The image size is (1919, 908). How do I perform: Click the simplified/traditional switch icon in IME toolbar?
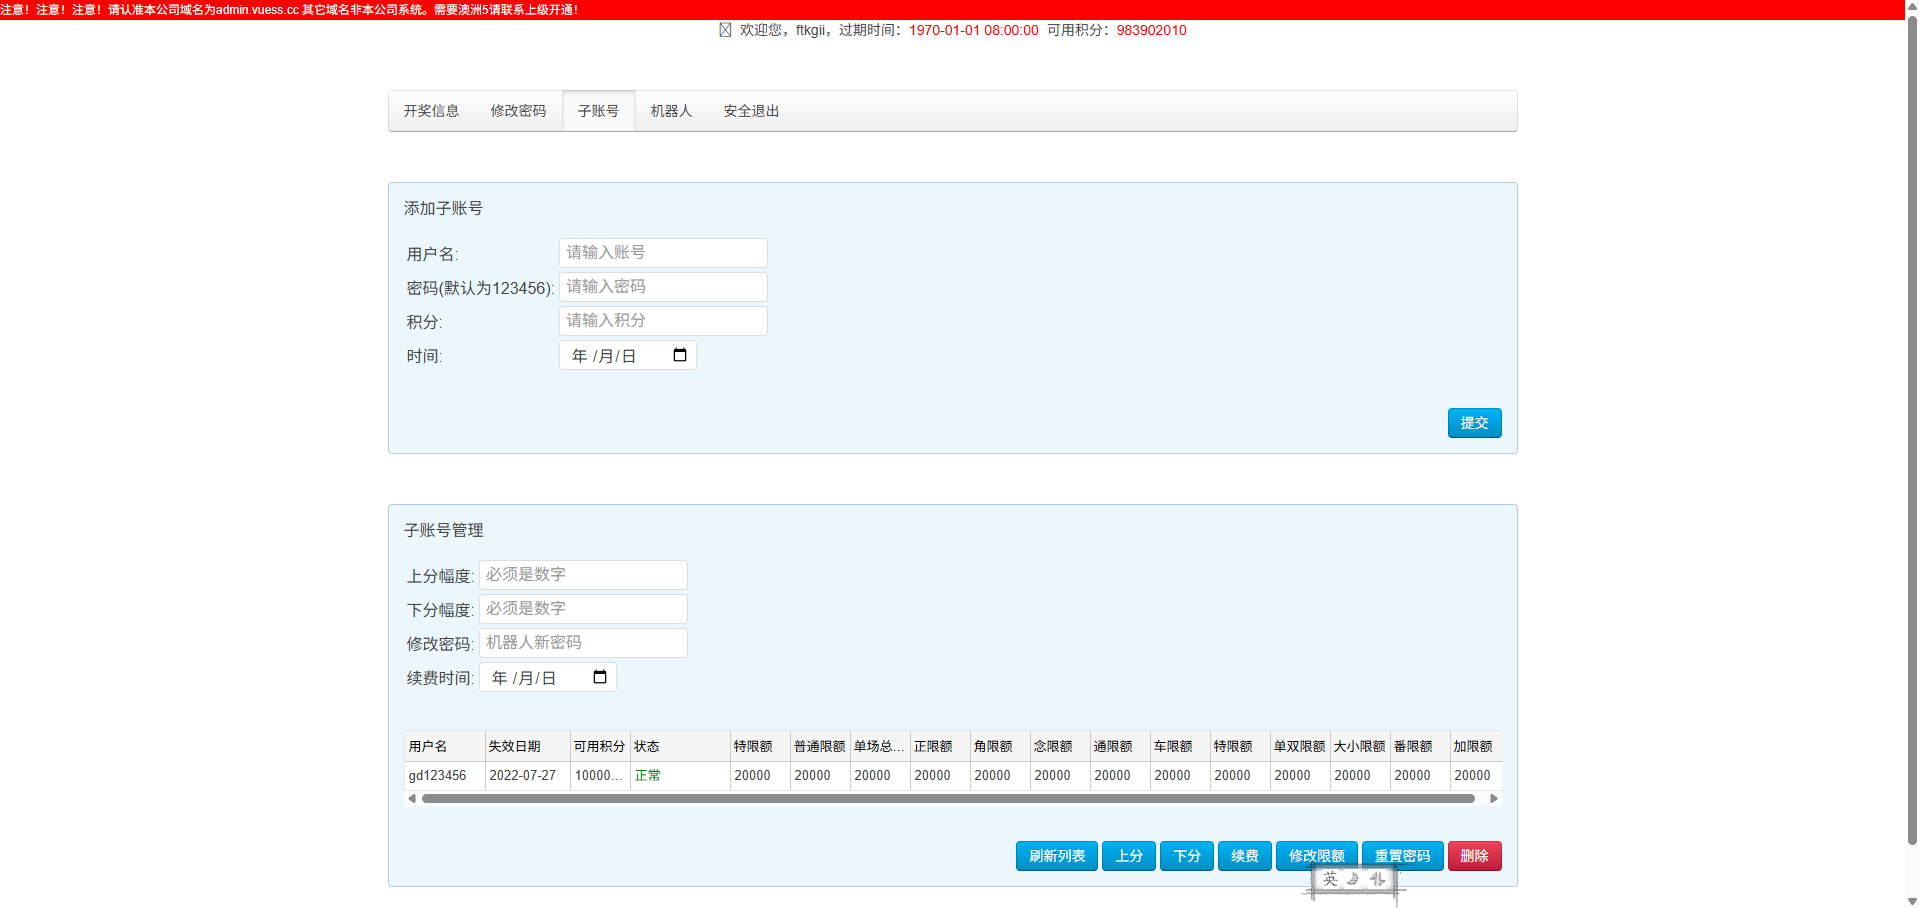point(1377,879)
